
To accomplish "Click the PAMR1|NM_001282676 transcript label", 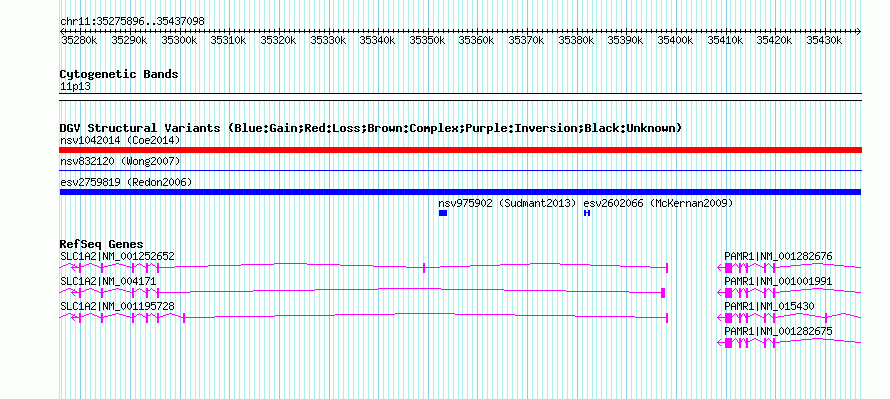I will 778,256.
